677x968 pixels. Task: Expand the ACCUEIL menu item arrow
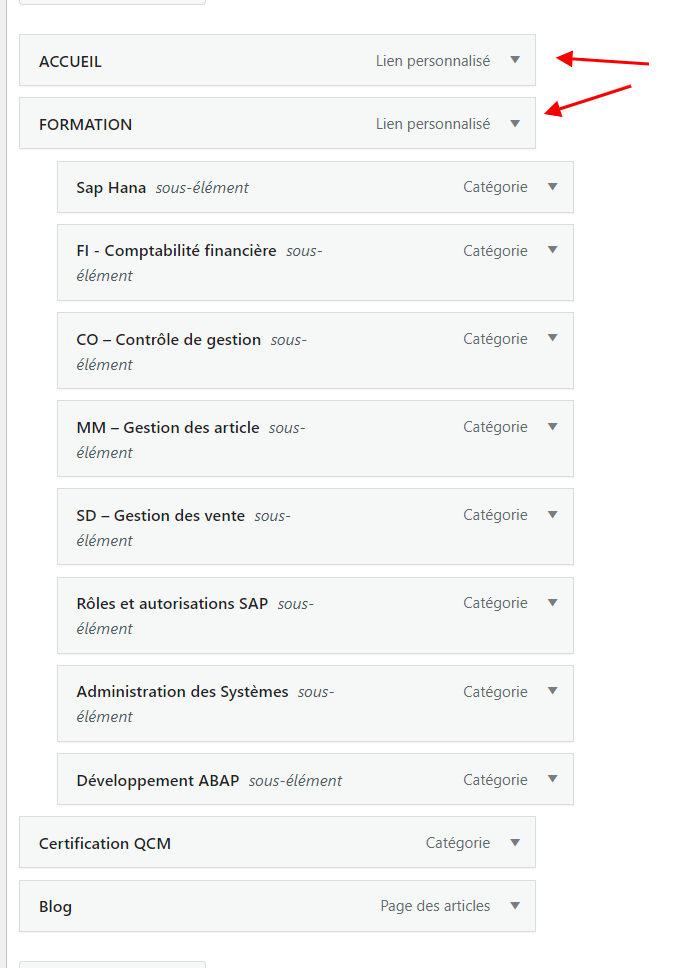tap(515, 60)
